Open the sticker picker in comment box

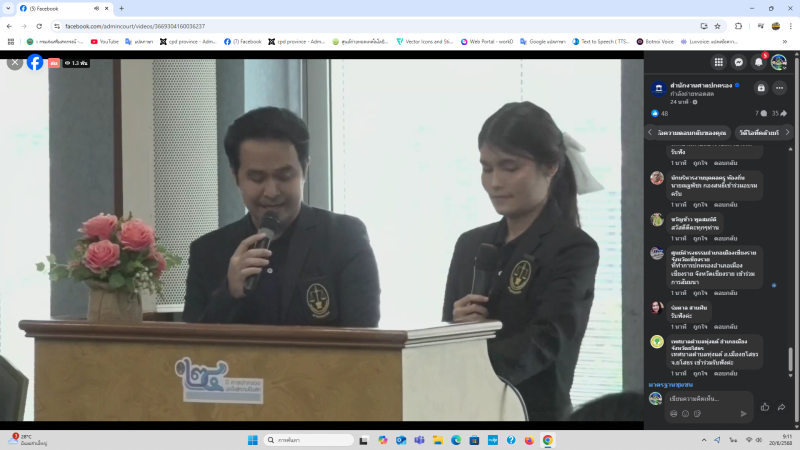coord(697,414)
